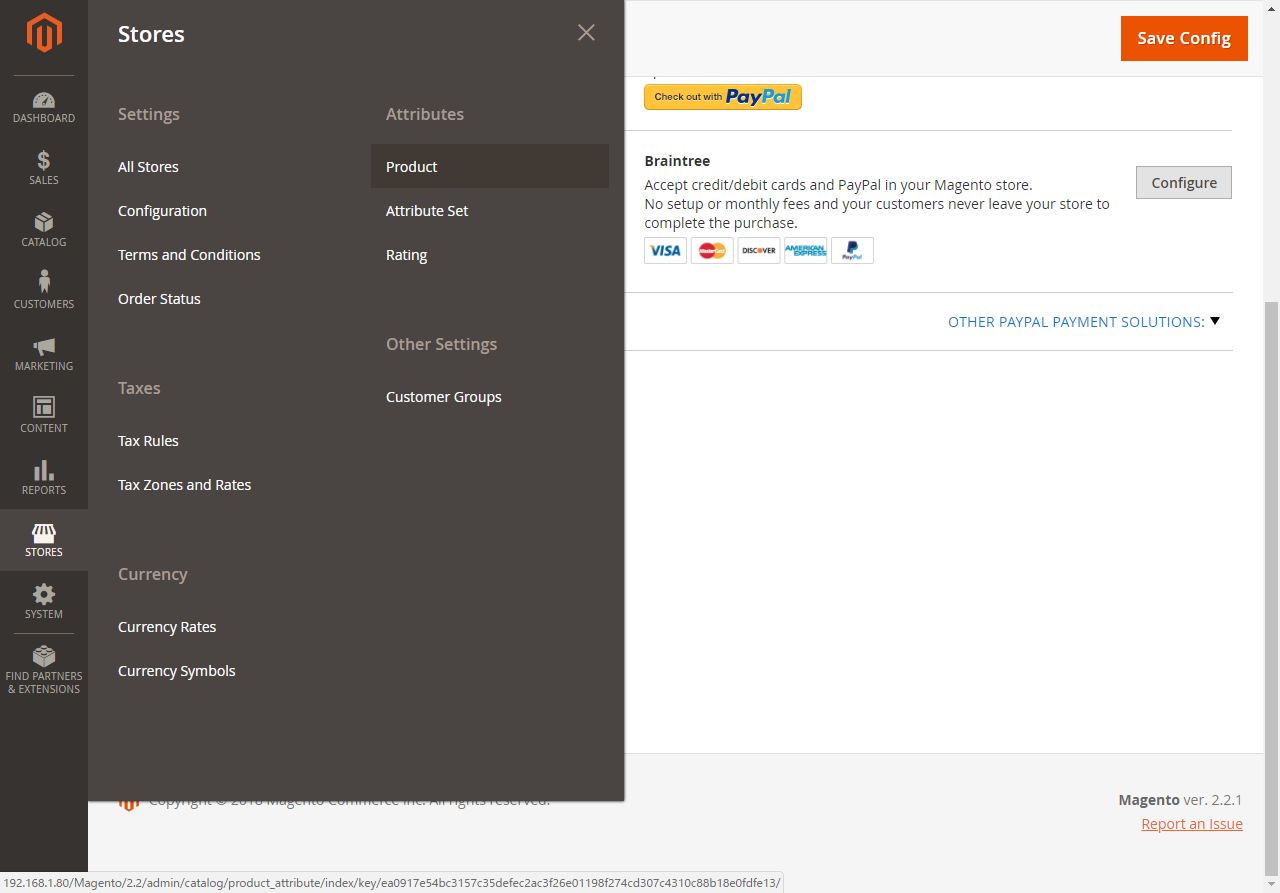Open Attribute Set menu item
The width and height of the screenshot is (1280, 893).
[x=427, y=211]
